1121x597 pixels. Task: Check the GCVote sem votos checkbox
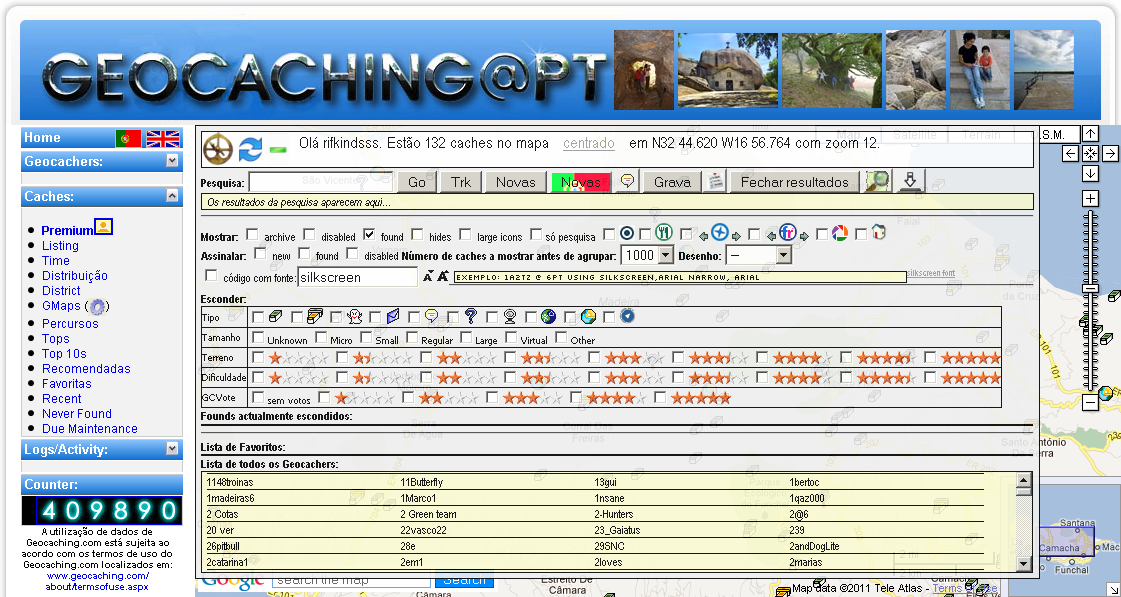pyautogui.click(x=258, y=397)
